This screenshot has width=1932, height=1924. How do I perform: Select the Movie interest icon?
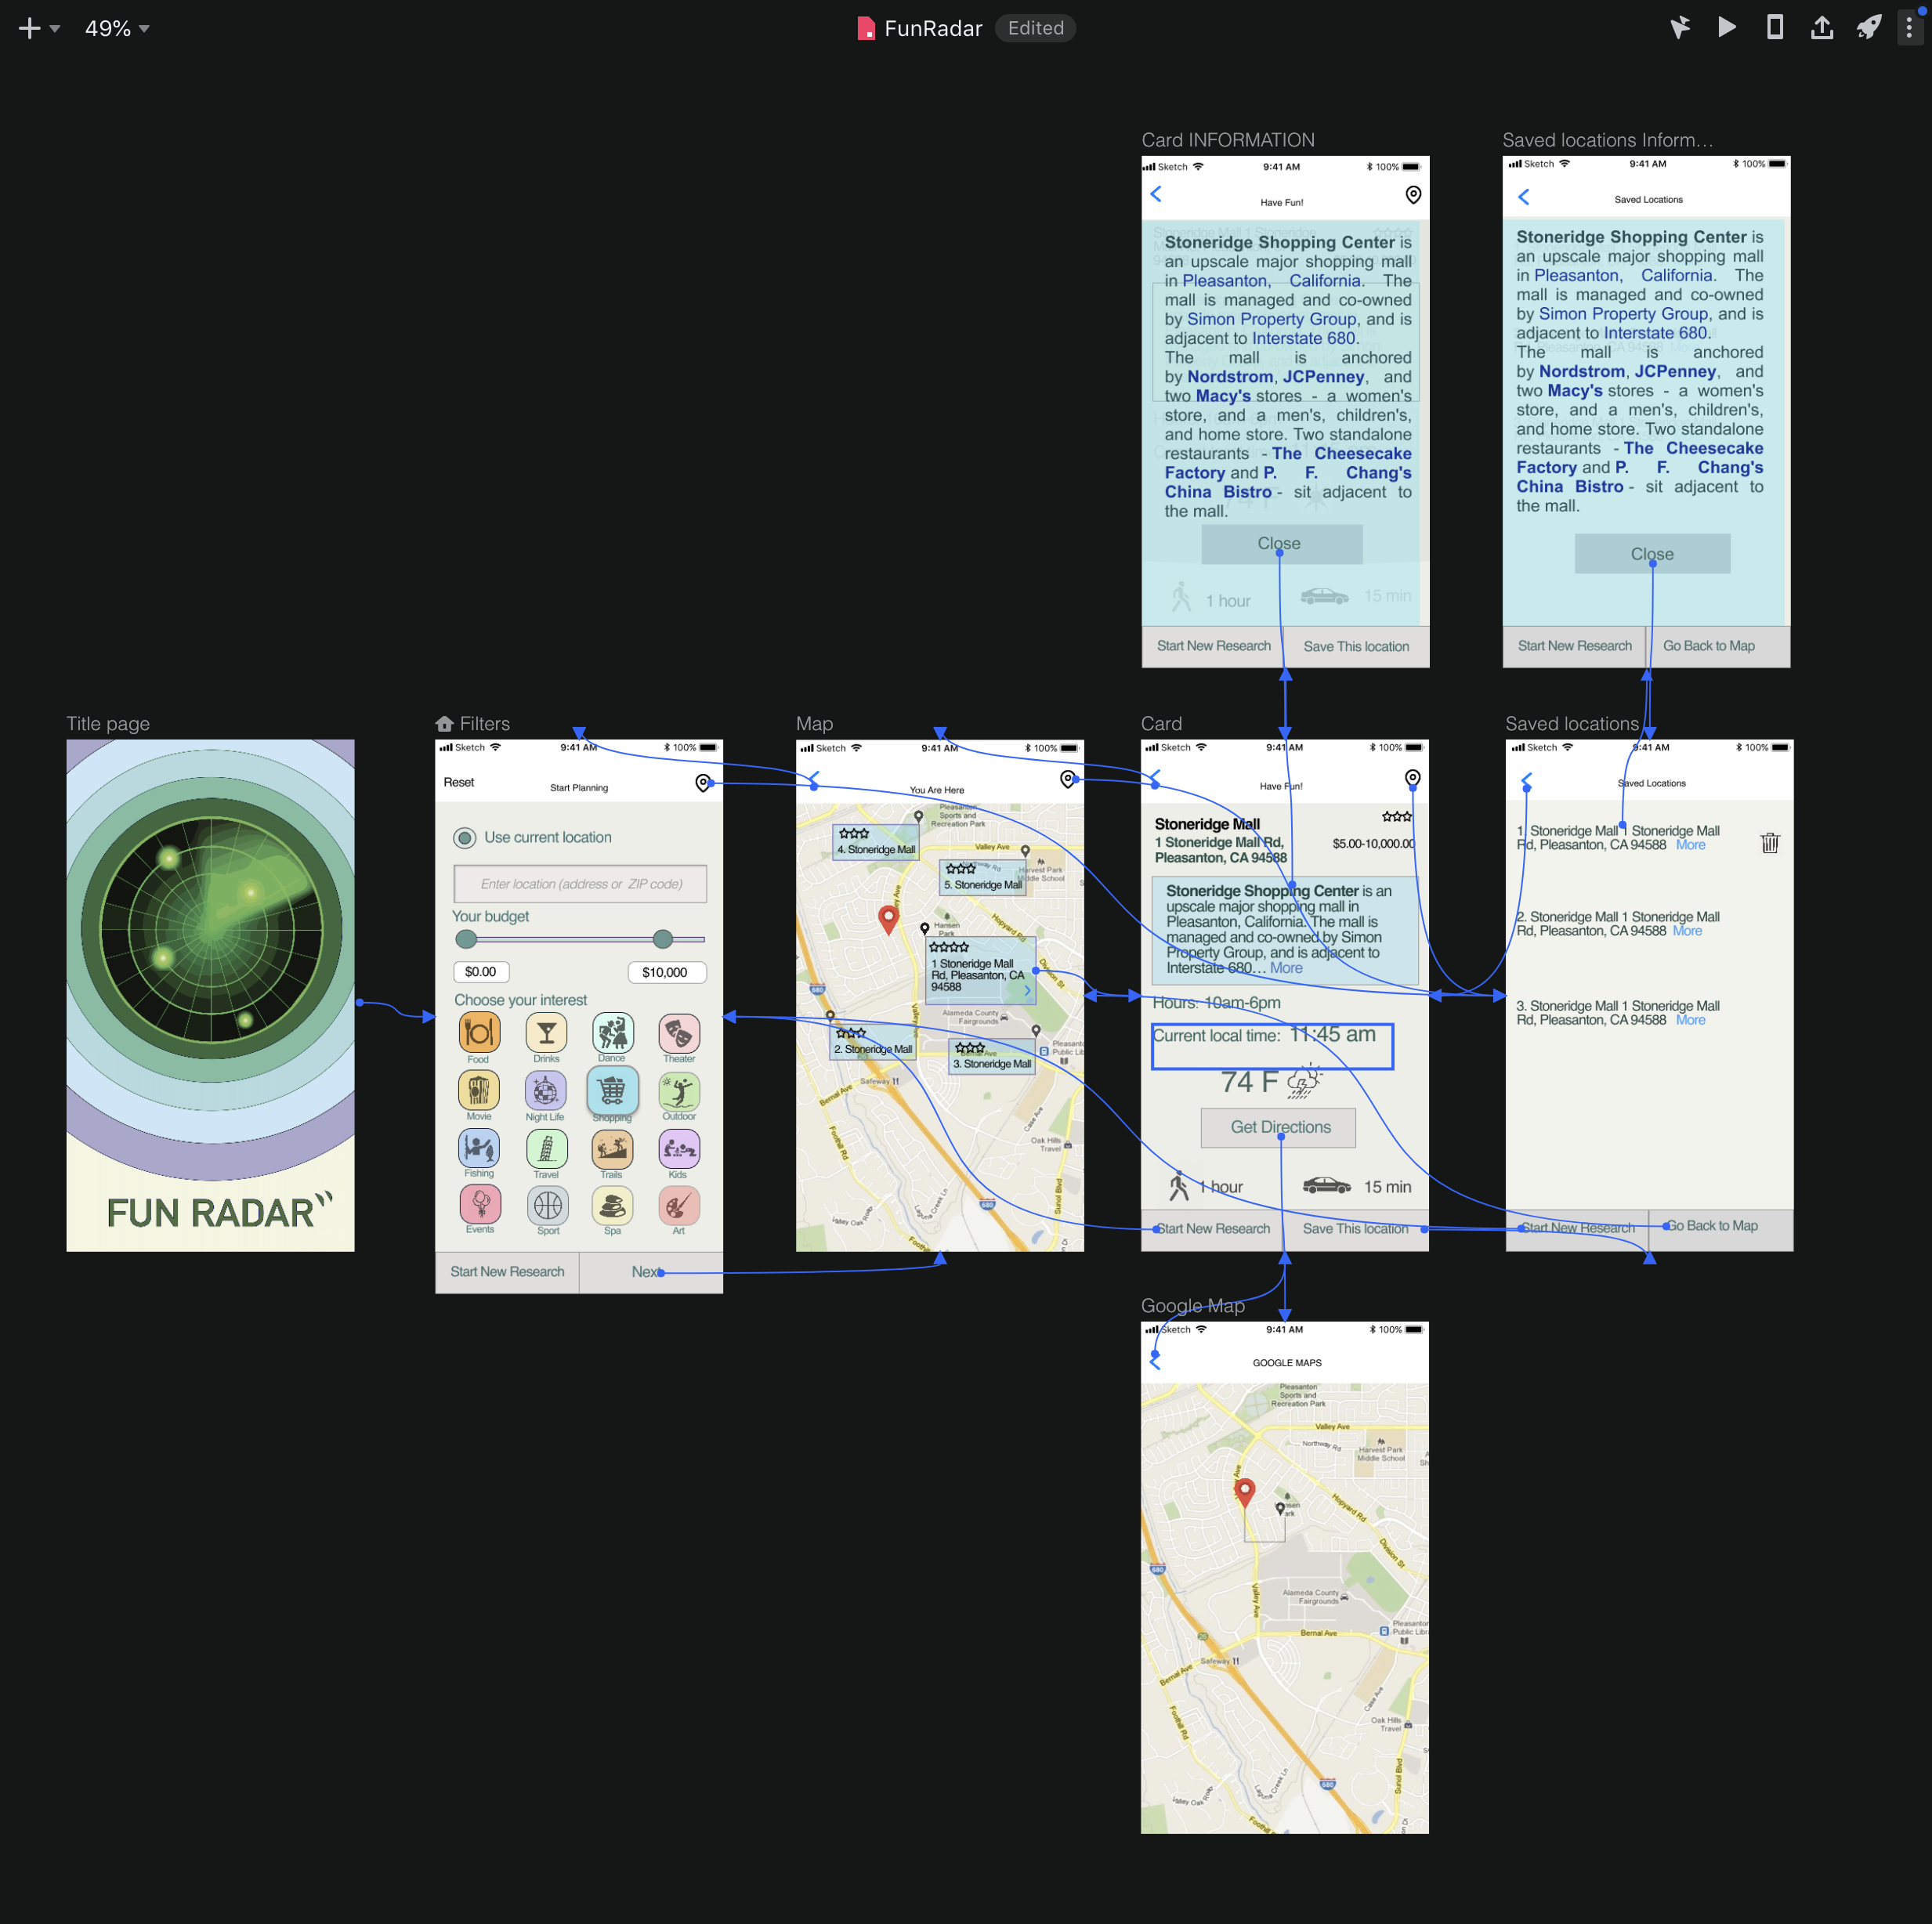479,1090
